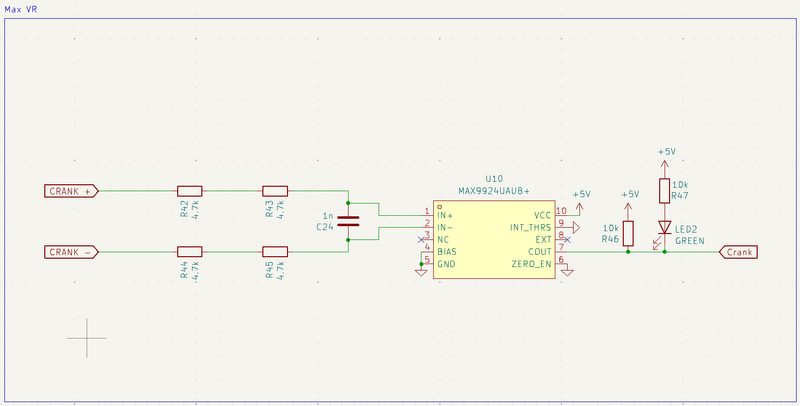This screenshot has width=800, height=406.
Task: Click the COUT pin name
Action: (x=540, y=251)
